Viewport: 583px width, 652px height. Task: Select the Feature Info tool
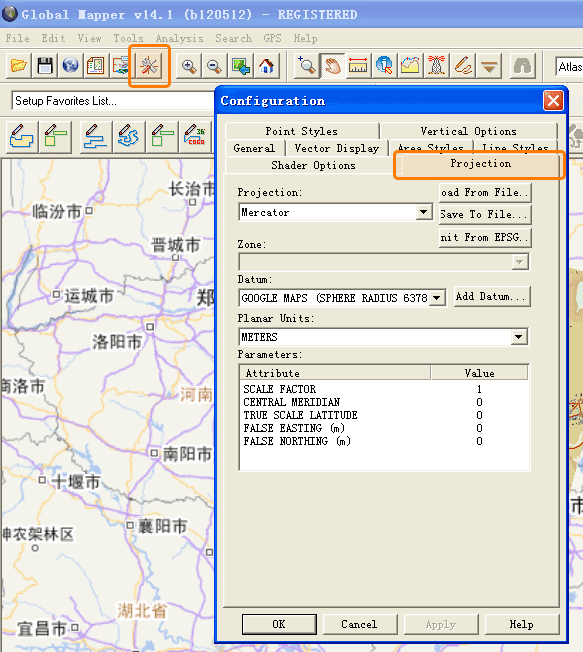tap(384, 66)
